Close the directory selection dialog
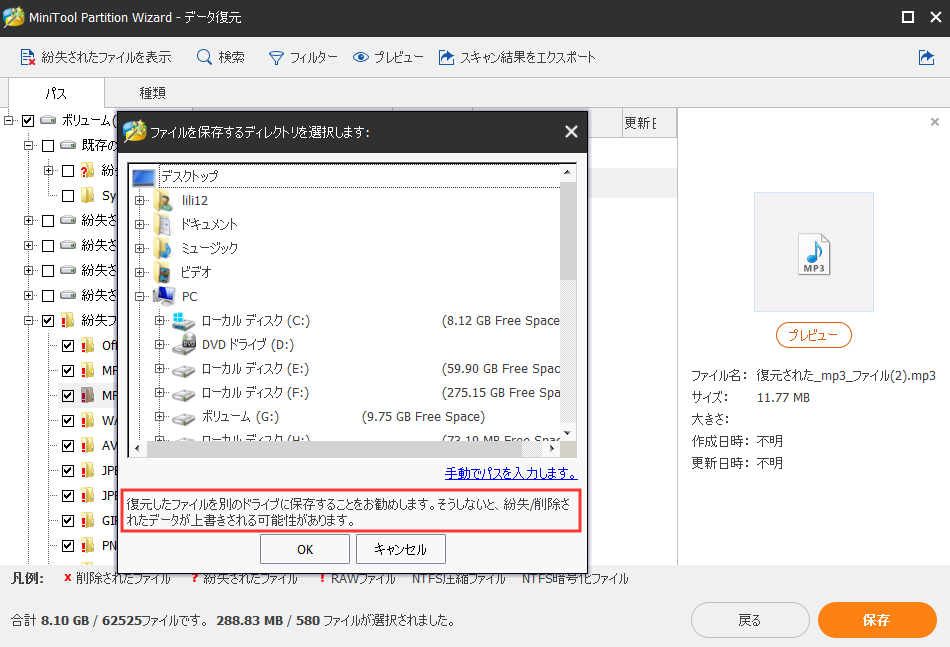This screenshot has height=647, width=950. pos(571,131)
